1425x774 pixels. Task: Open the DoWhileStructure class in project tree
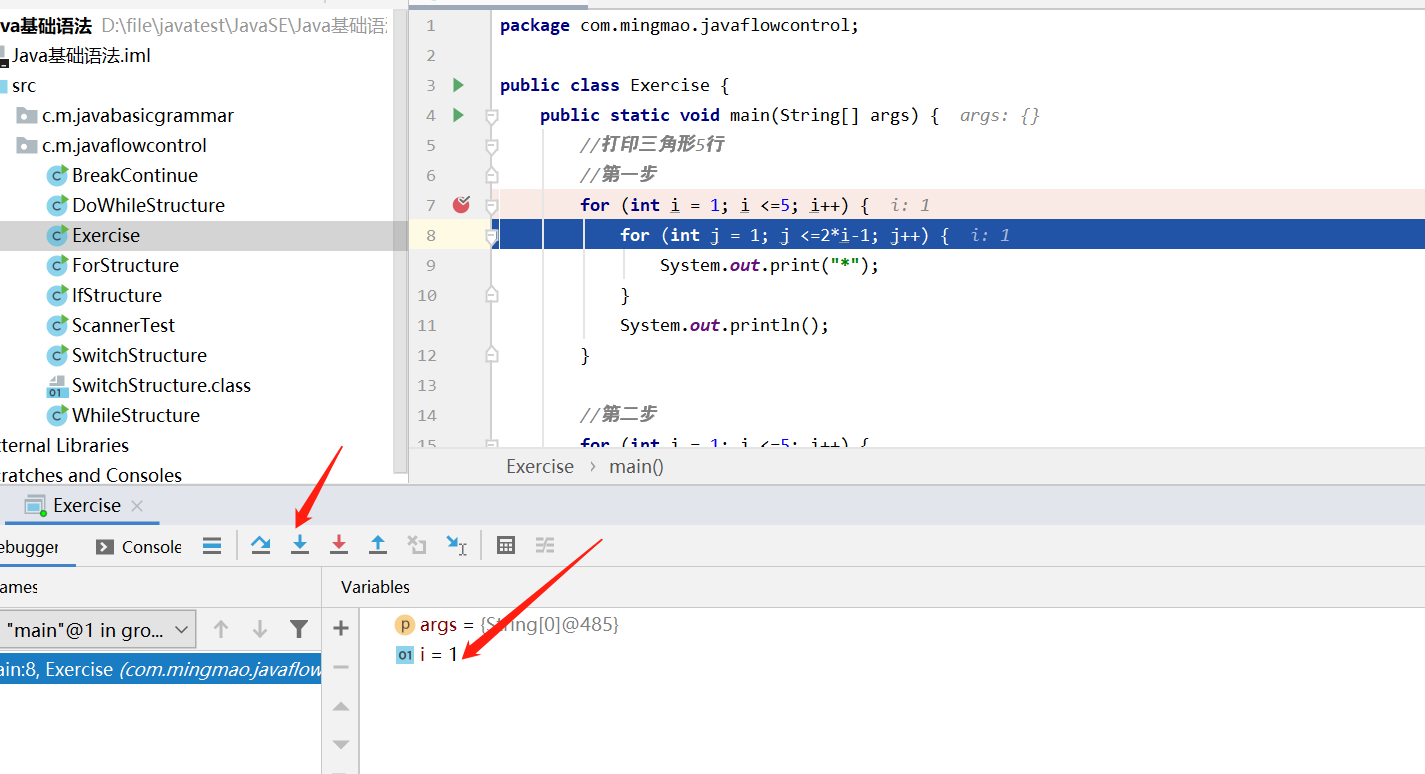[148, 205]
